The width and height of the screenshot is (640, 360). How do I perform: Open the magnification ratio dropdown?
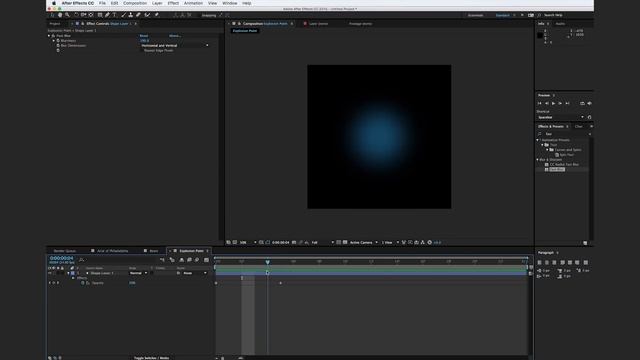coord(248,242)
